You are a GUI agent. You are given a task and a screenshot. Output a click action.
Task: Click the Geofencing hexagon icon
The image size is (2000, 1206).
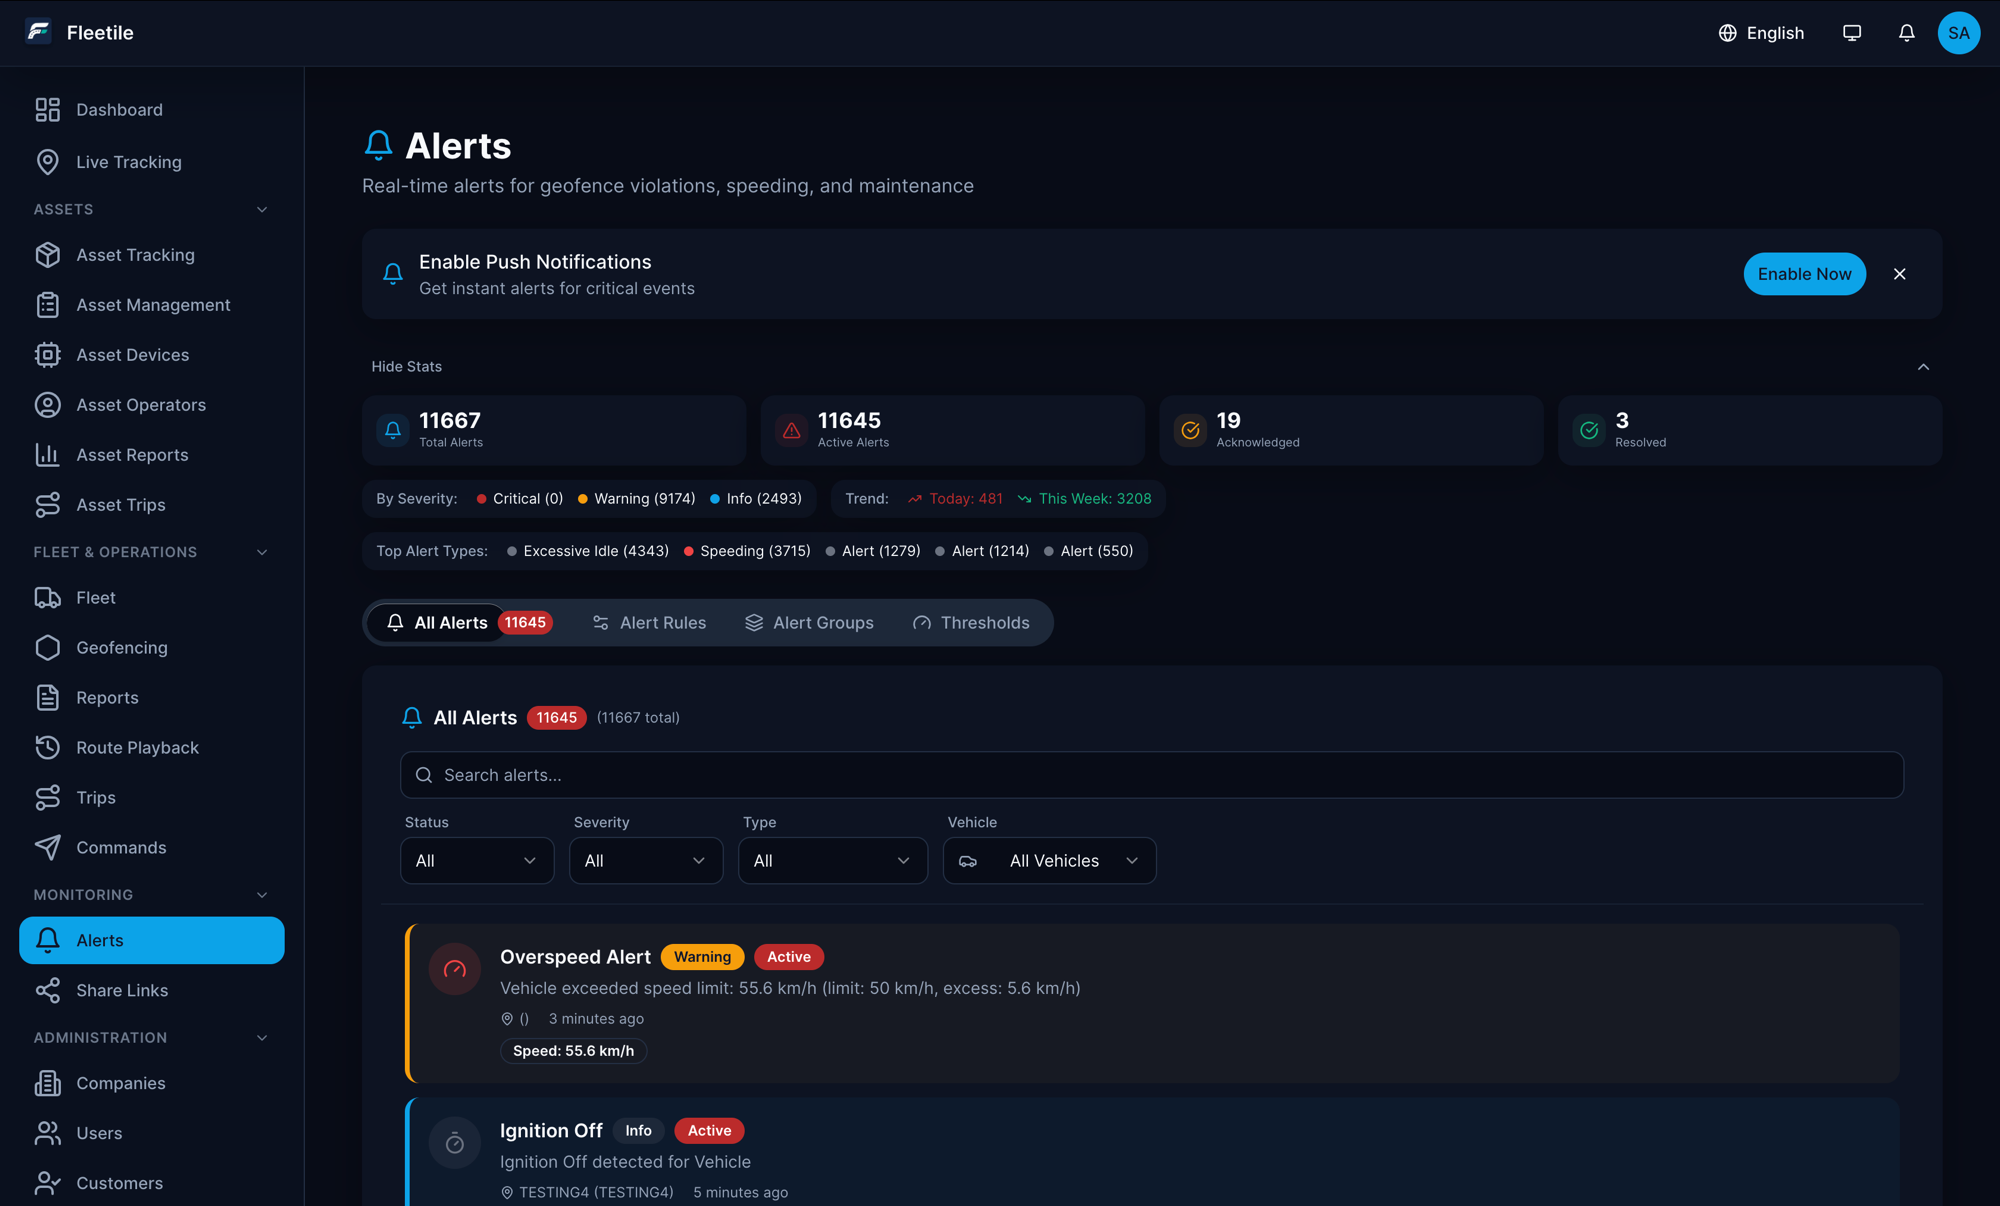pos(48,648)
